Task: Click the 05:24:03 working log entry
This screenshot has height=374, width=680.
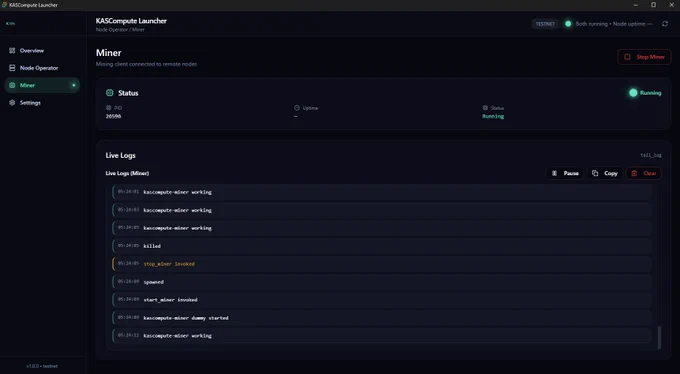Action: click(382, 210)
